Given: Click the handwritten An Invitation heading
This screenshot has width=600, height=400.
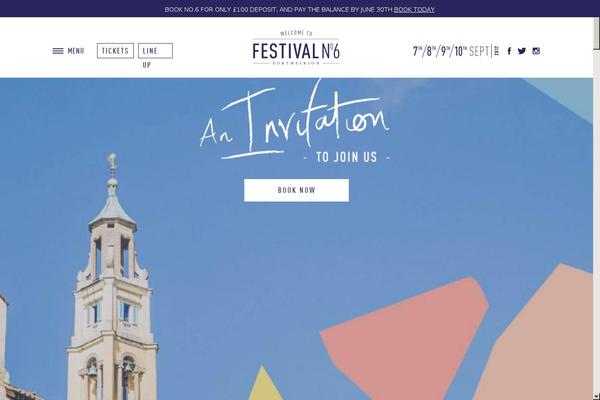Looking at the screenshot, I should 295,121.
